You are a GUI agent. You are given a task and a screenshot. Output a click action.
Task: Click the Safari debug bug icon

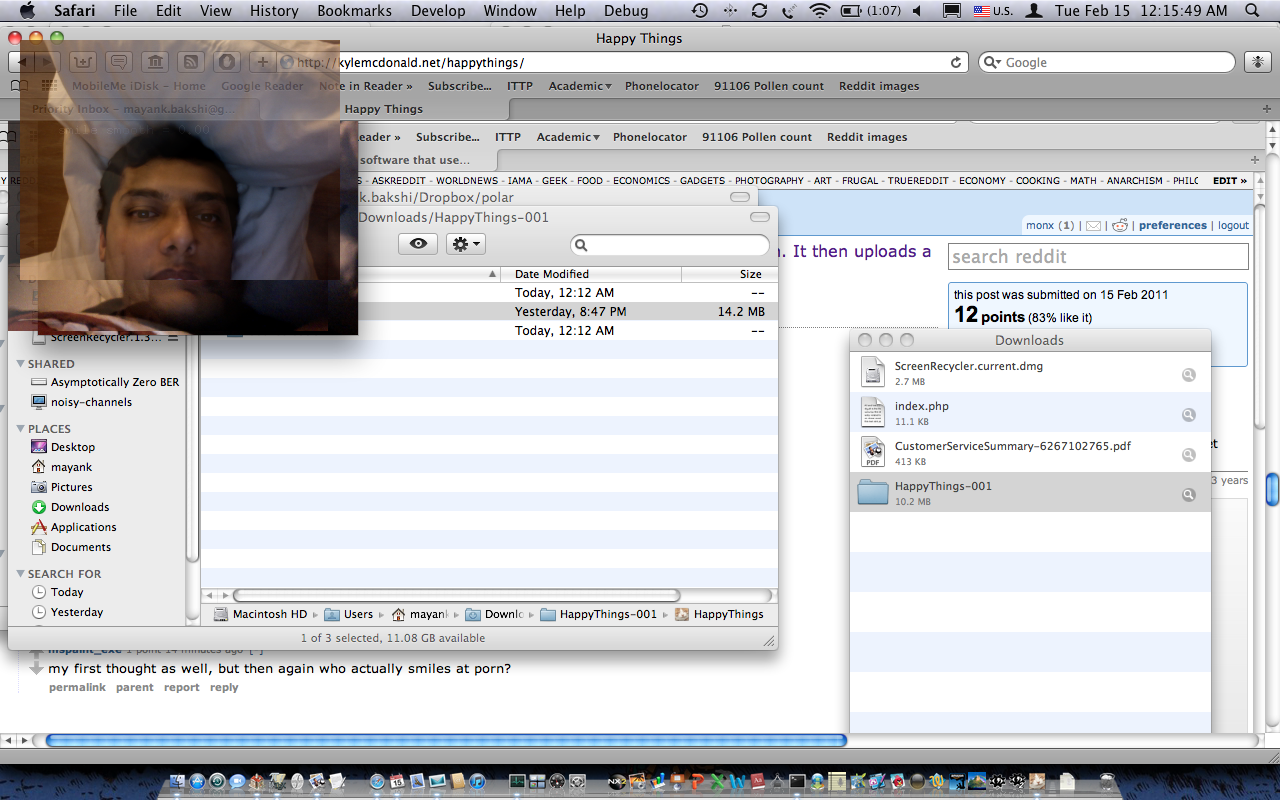click(1257, 62)
